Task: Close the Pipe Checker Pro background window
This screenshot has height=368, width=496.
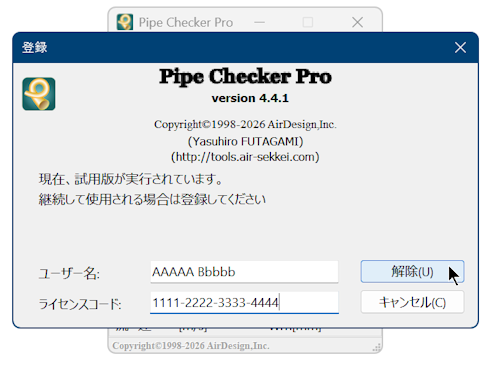Action: (357, 22)
